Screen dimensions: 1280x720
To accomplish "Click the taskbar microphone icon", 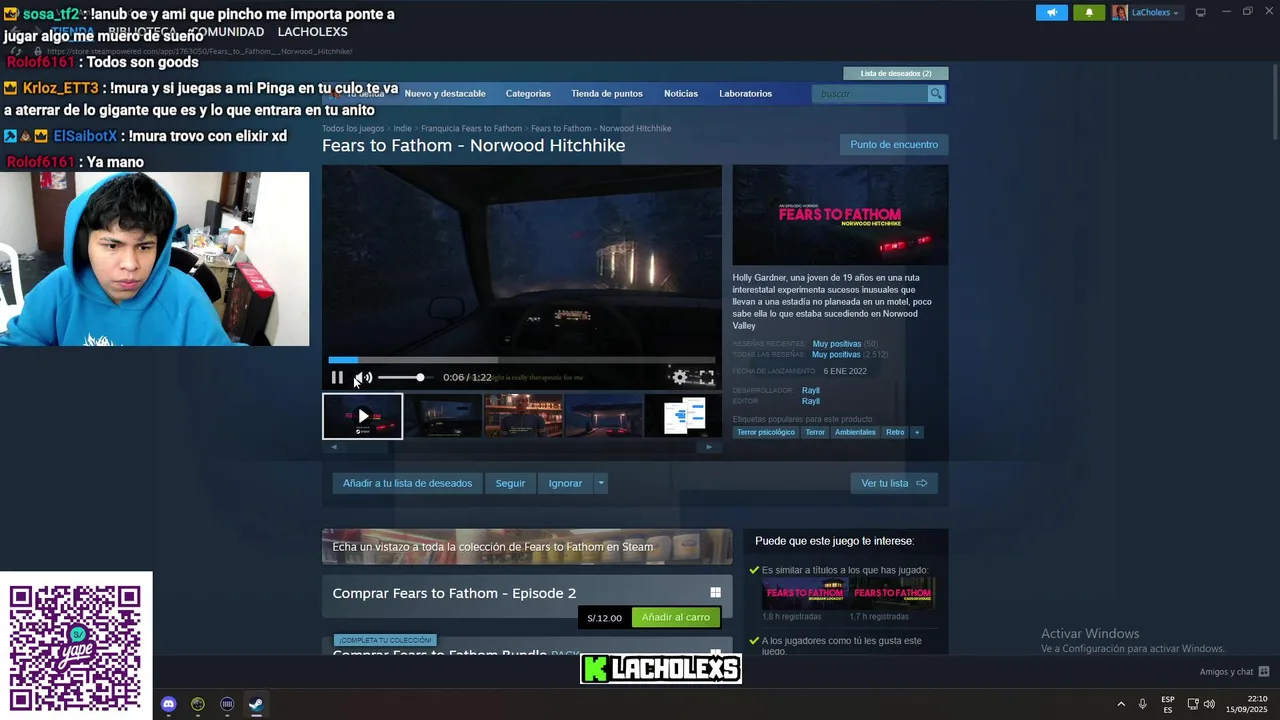I will pyautogui.click(x=1142, y=704).
